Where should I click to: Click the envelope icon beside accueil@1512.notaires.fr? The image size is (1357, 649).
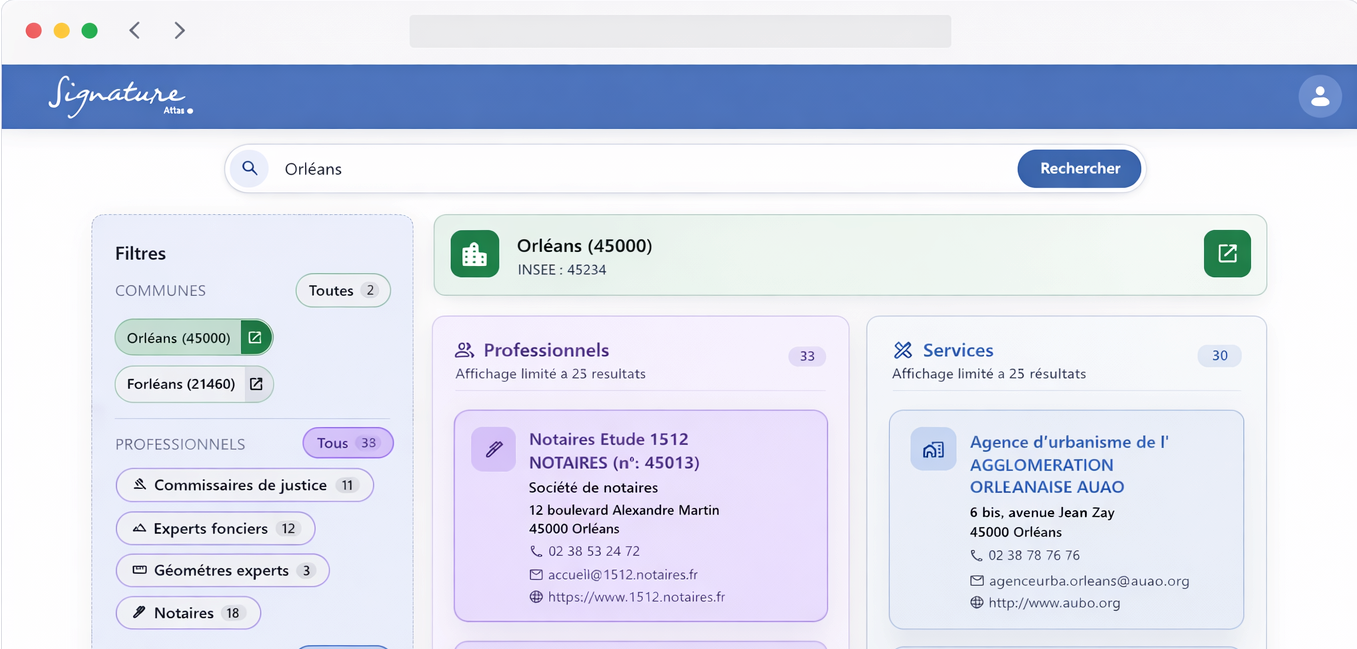[x=537, y=574]
